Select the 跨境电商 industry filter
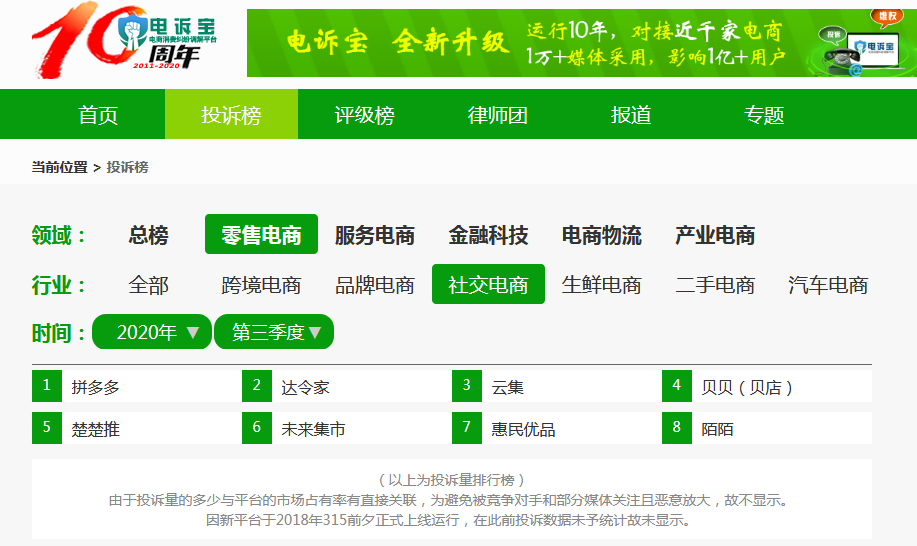 (x=261, y=285)
